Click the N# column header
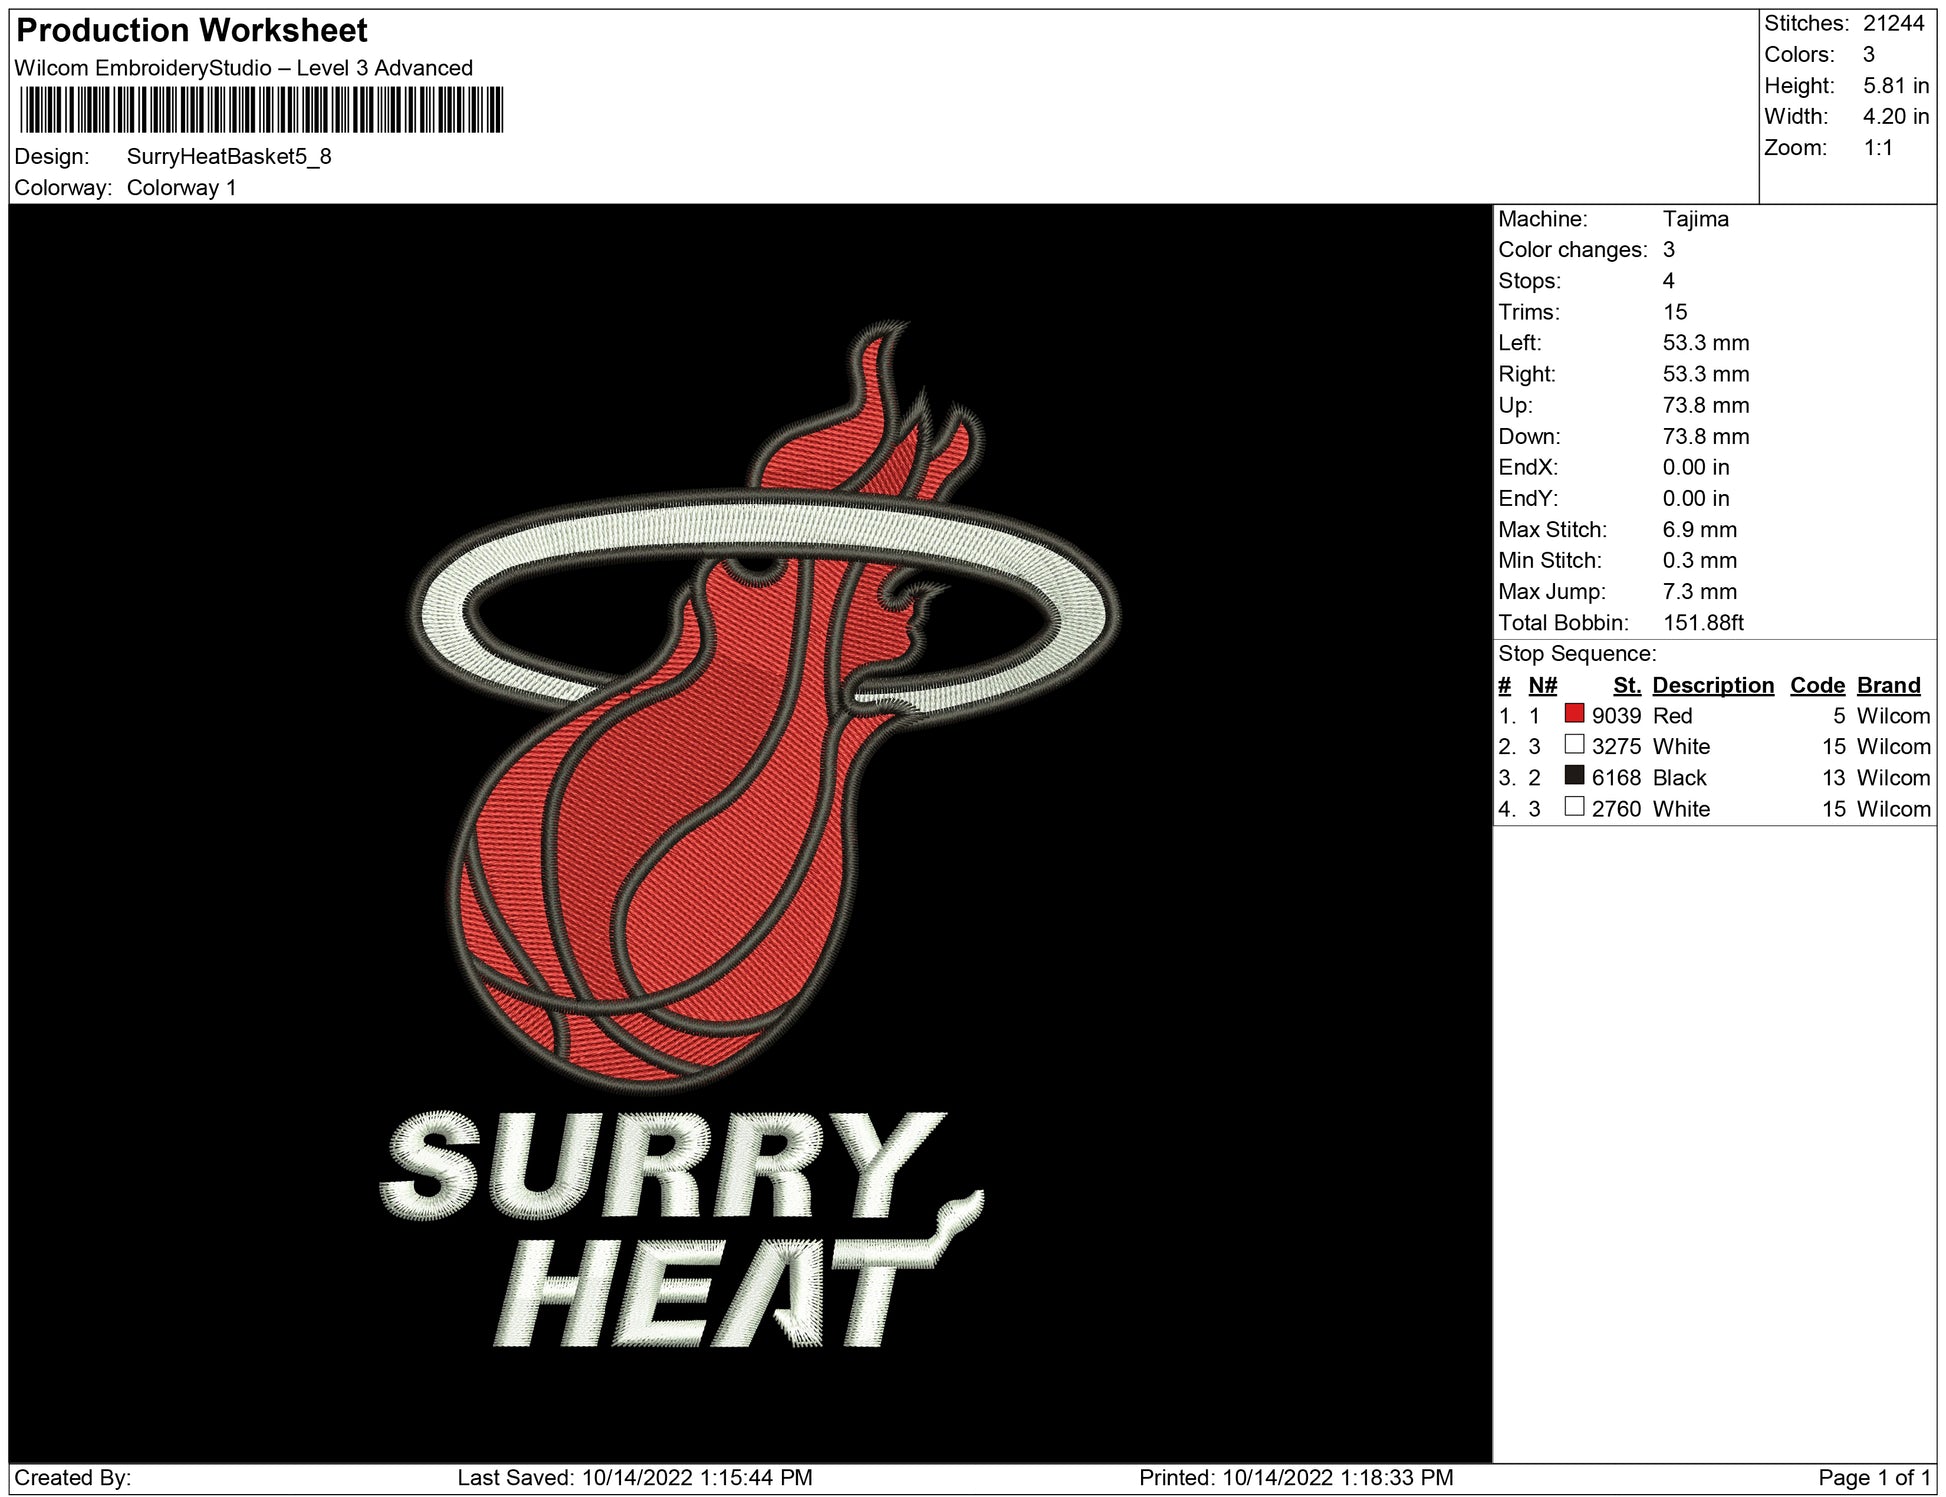The width and height of the screenshot is (1946, 1497). tap(1542, 685)
